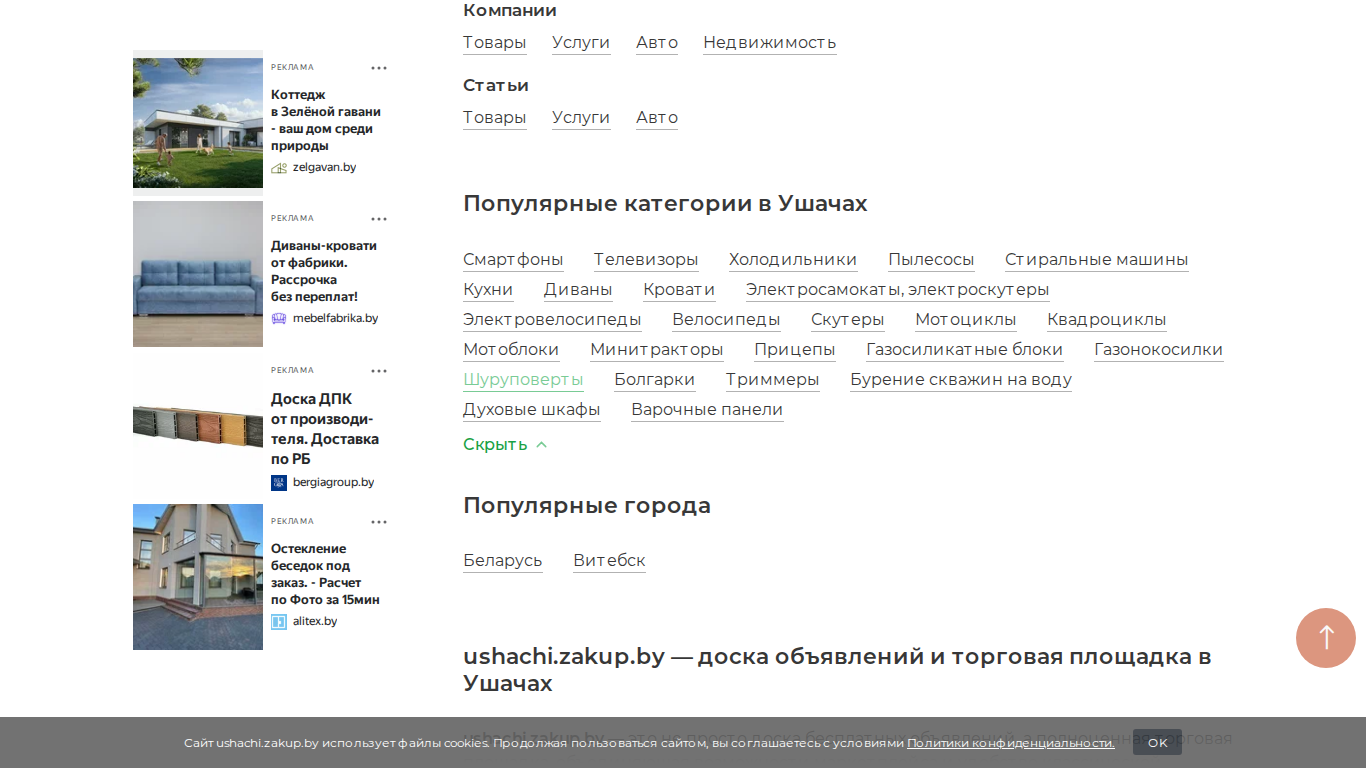Click the mebelfabrika.by site icon
This screenshot has height=768, width=1366.
[x=279, y=319]
